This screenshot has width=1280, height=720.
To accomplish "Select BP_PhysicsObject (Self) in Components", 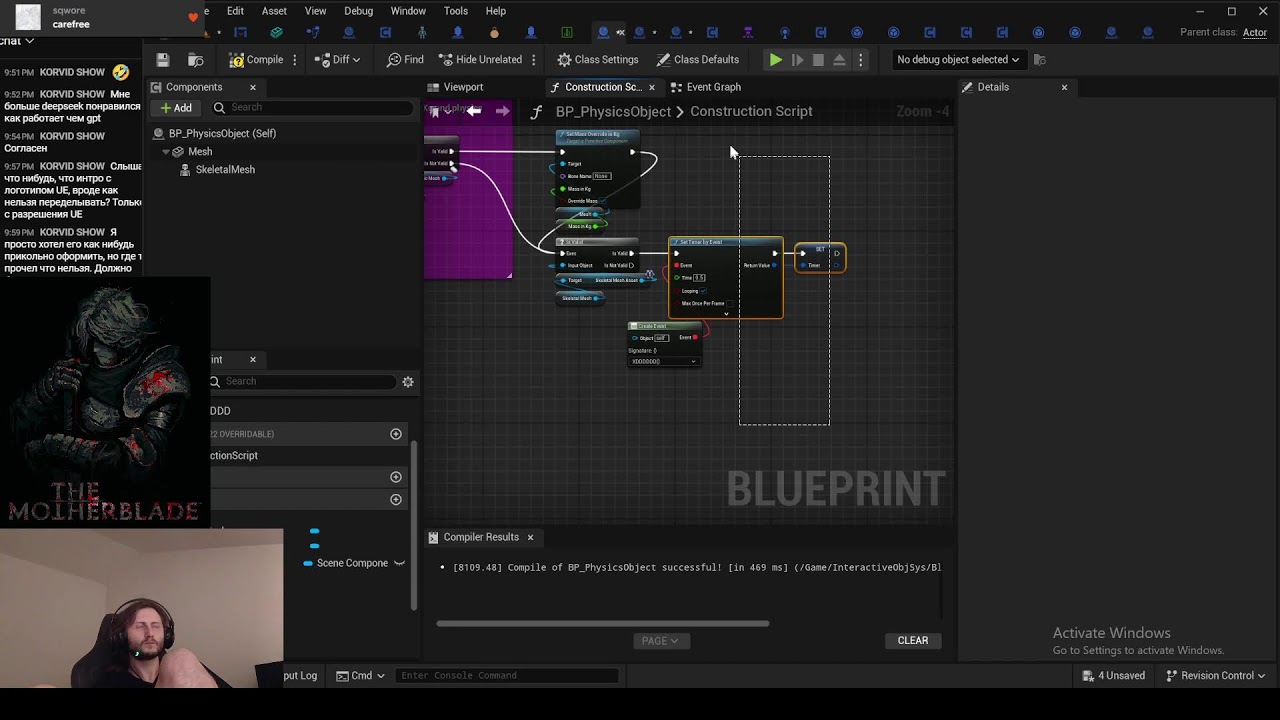I will (x=221, y=133).
